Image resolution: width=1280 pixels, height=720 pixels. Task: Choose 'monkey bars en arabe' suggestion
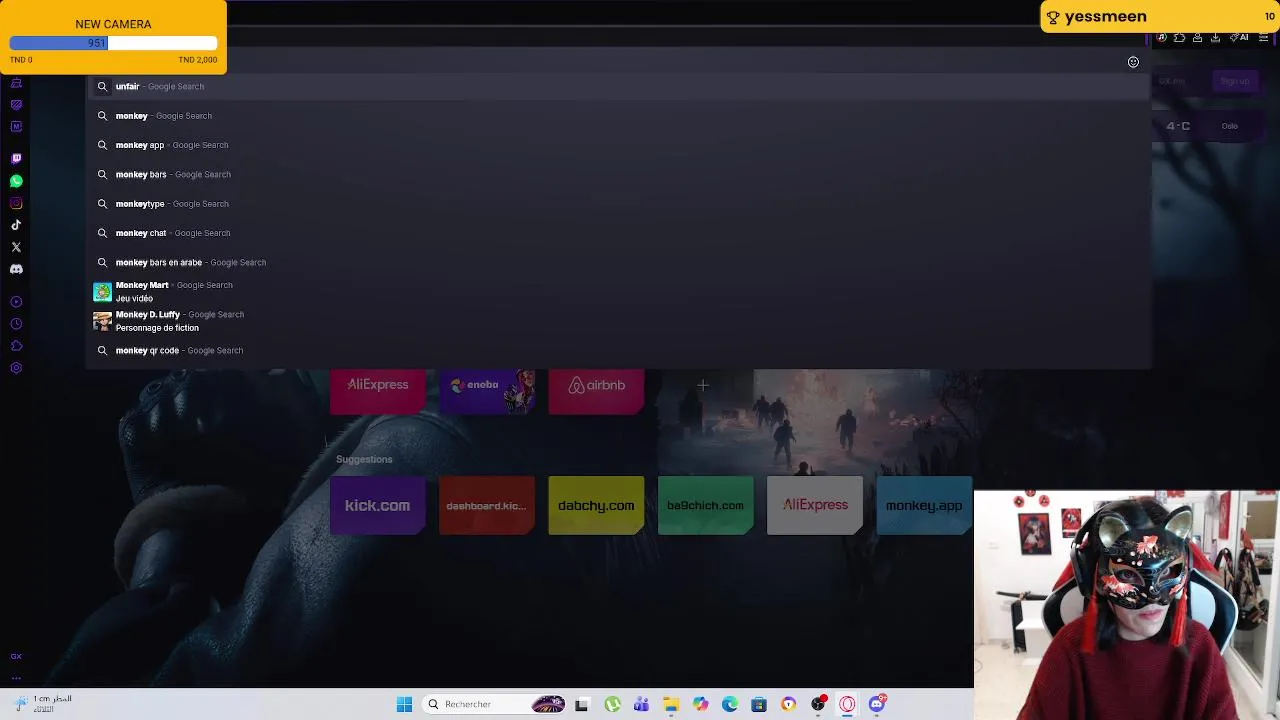[x=618, y=262]
